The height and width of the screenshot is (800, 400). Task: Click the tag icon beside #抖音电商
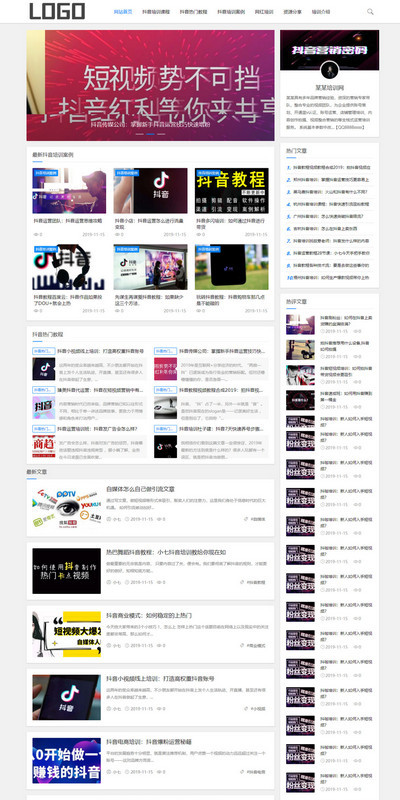[x=243, y=772]
